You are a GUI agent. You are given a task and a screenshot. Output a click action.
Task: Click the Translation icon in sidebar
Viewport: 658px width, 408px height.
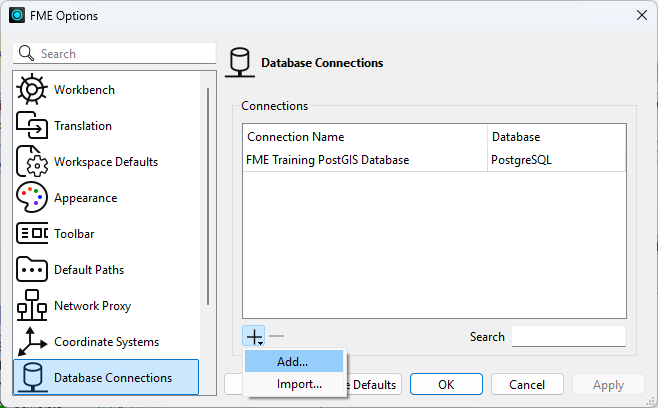[32, 125]
